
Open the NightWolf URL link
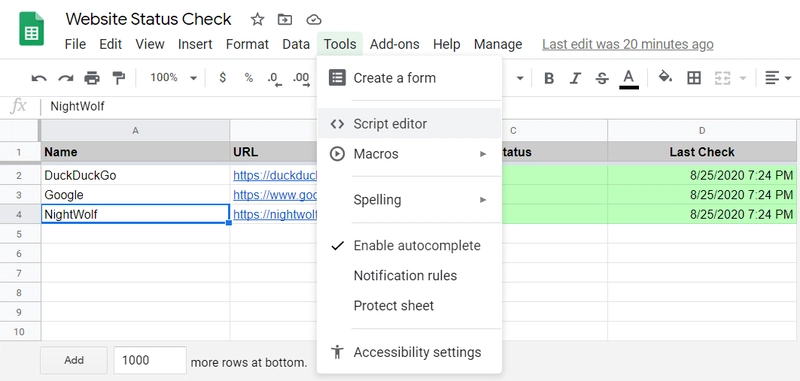point(275,214)
